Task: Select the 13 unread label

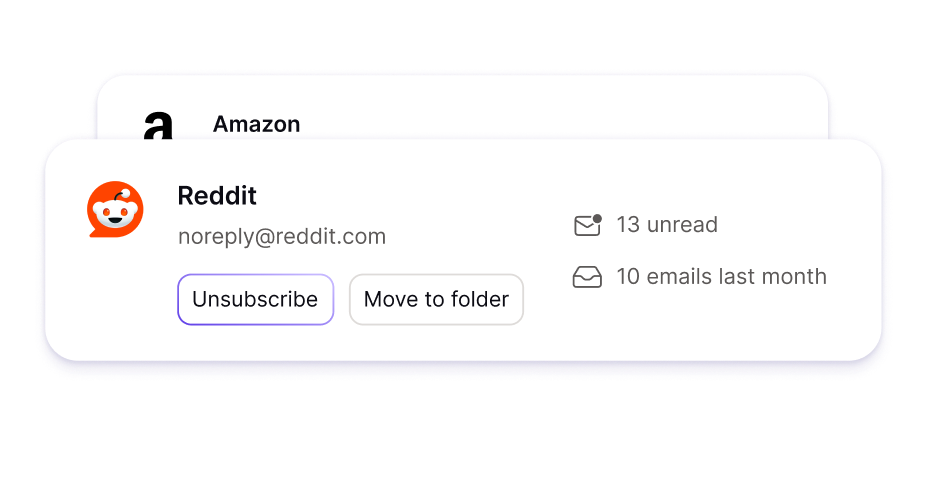Action: pos(667,225)
